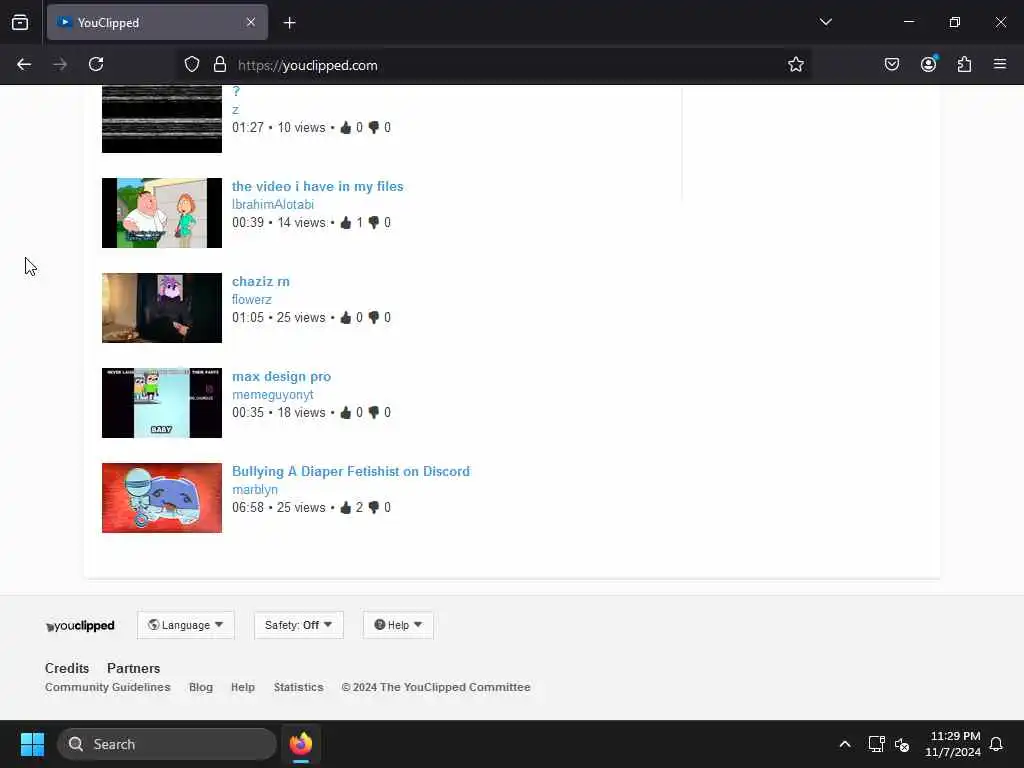Expand the Safety: Off dropdown
Viewport: 1024px width, 768px height.
pos(298,625)
